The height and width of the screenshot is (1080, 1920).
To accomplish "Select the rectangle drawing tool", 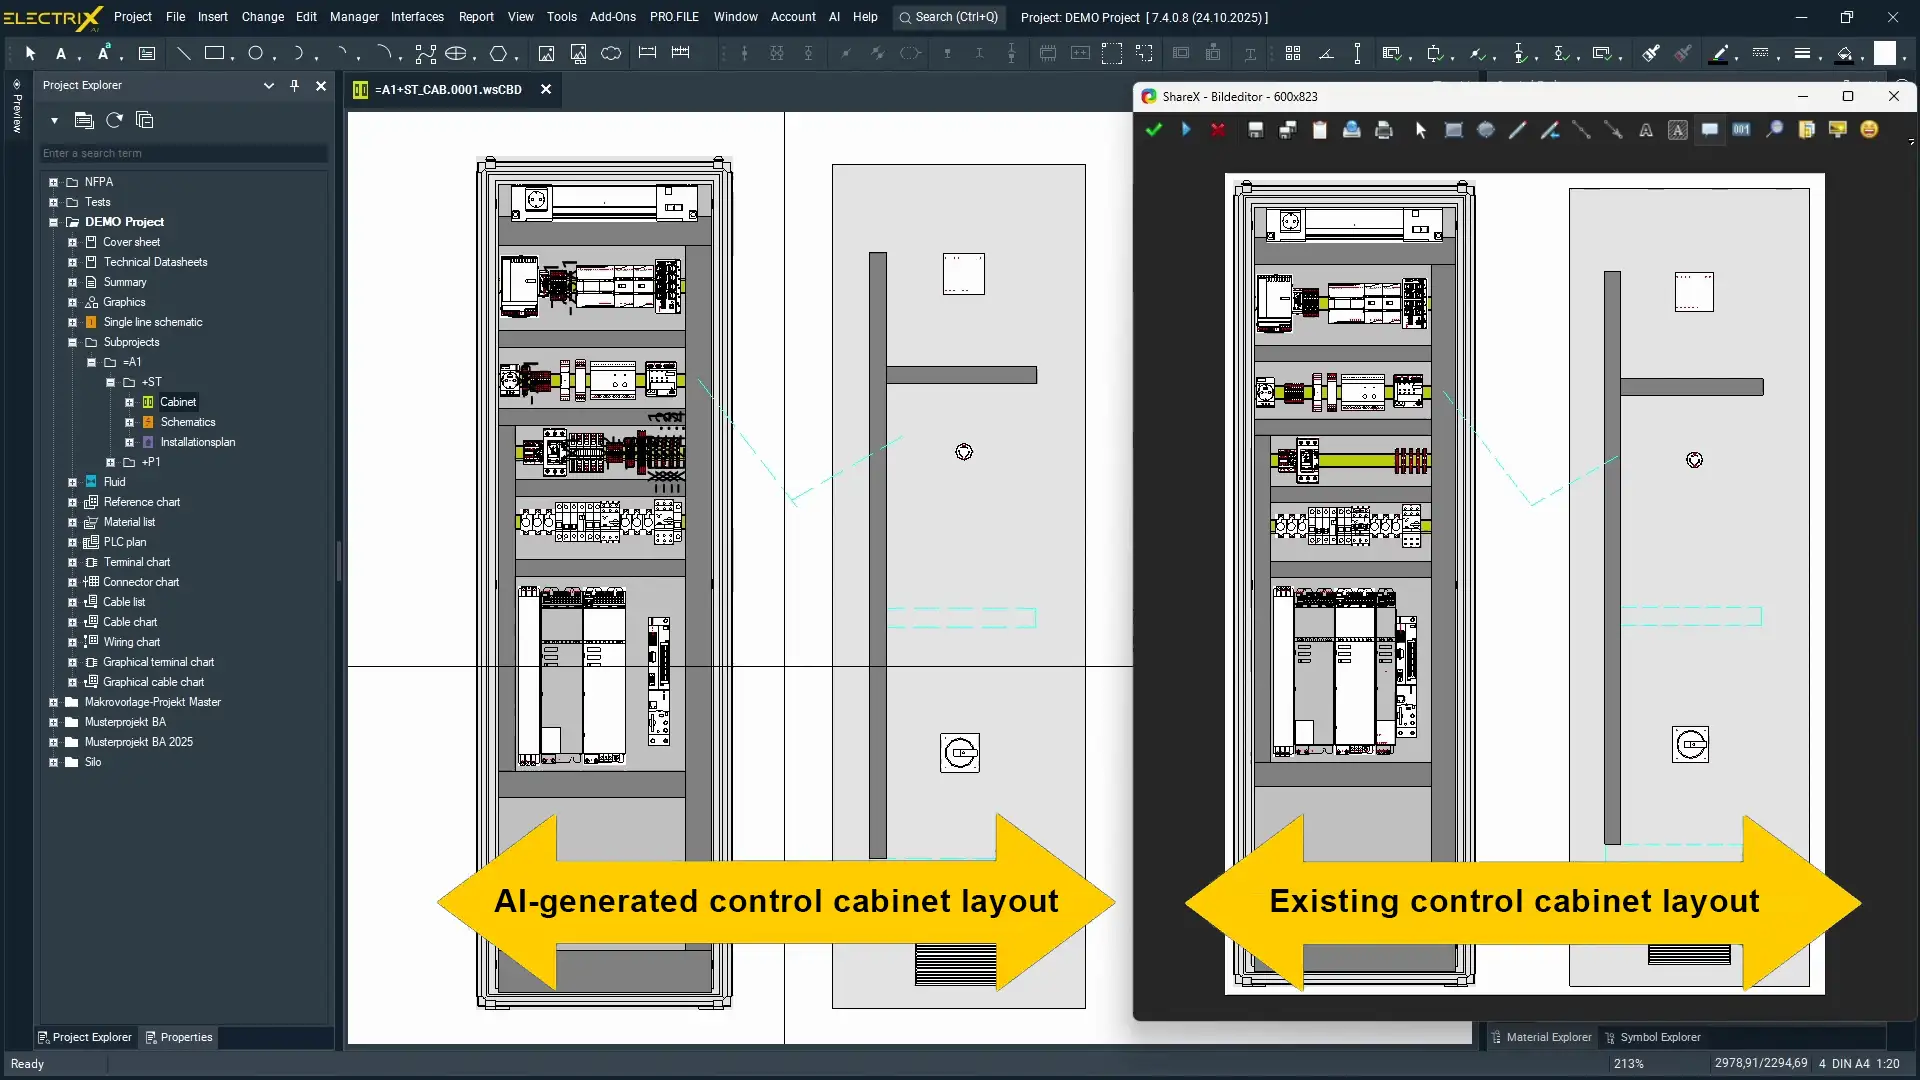I will click(x=214, y=54).
